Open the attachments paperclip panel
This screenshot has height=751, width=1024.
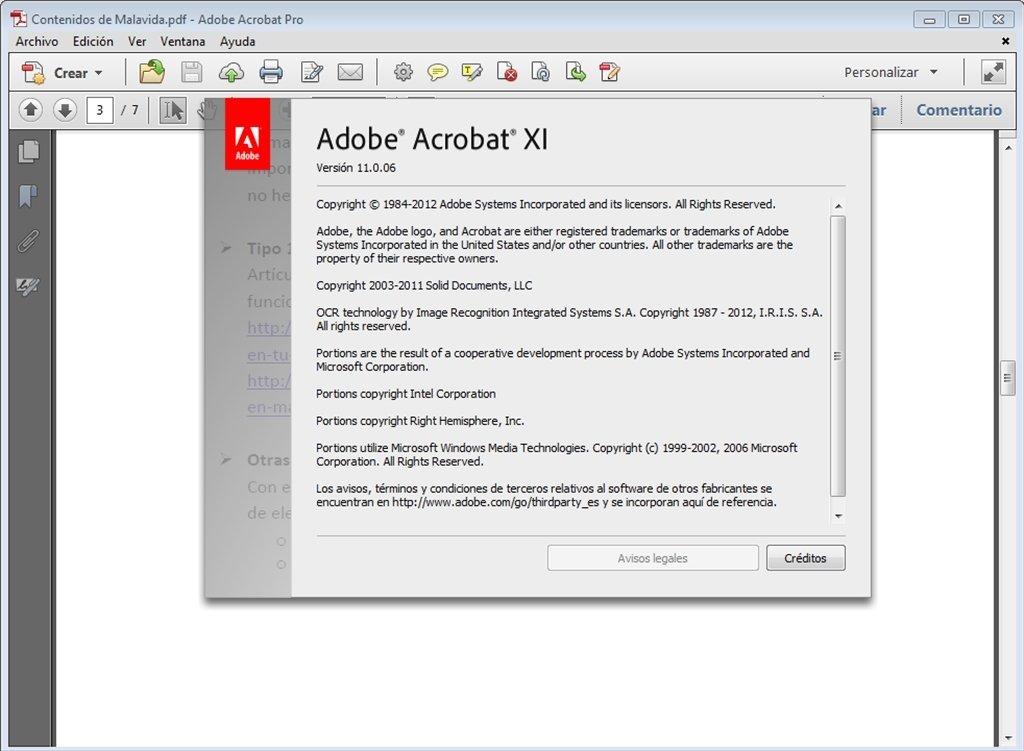click(28, 241)
